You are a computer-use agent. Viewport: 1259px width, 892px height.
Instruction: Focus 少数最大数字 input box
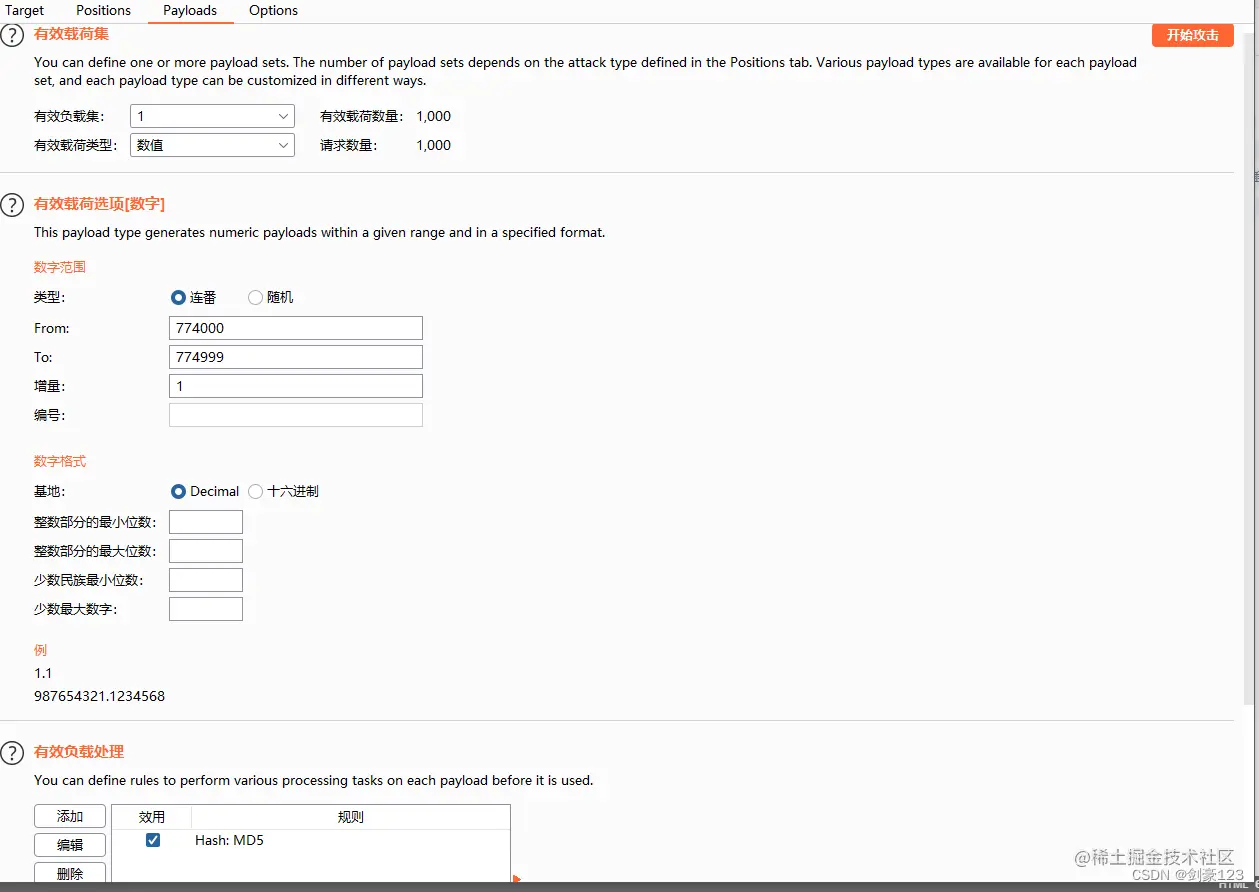[x=206, y=609]
